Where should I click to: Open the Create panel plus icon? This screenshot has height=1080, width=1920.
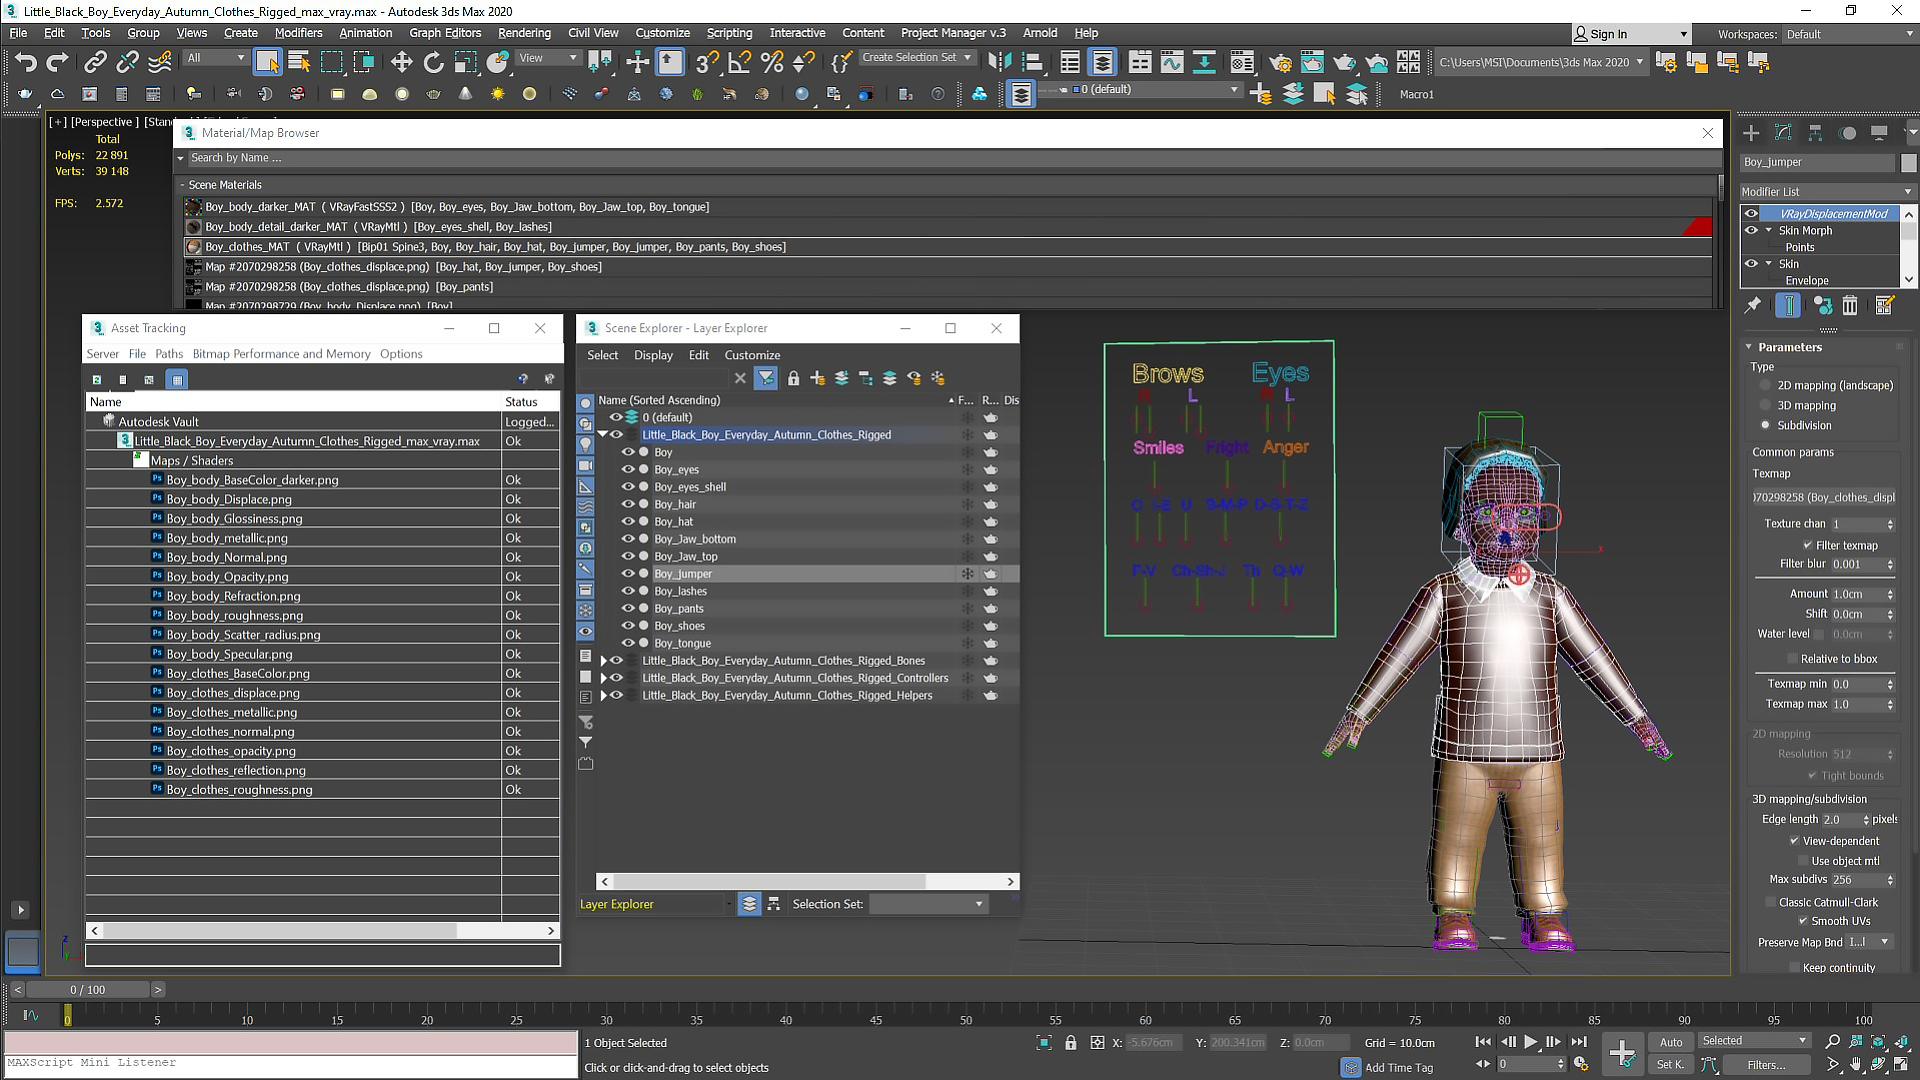1751,133
